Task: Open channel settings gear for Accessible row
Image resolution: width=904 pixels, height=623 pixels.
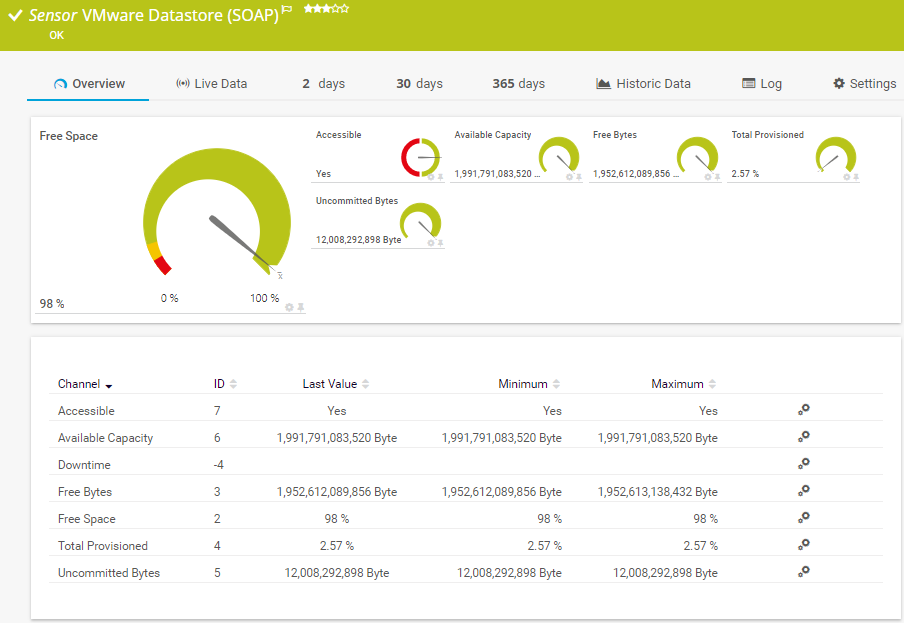Action: [x=803, y=410]
